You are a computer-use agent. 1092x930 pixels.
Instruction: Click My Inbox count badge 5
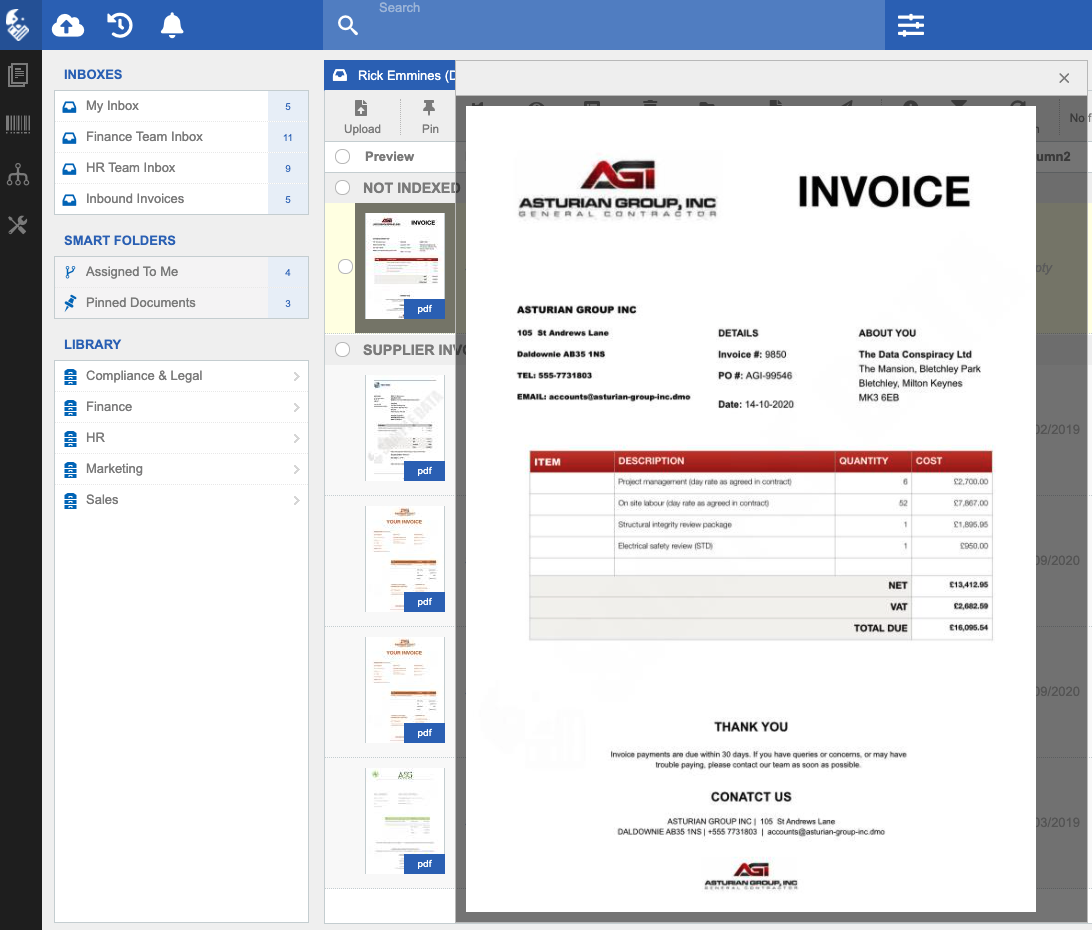point(288,107)
